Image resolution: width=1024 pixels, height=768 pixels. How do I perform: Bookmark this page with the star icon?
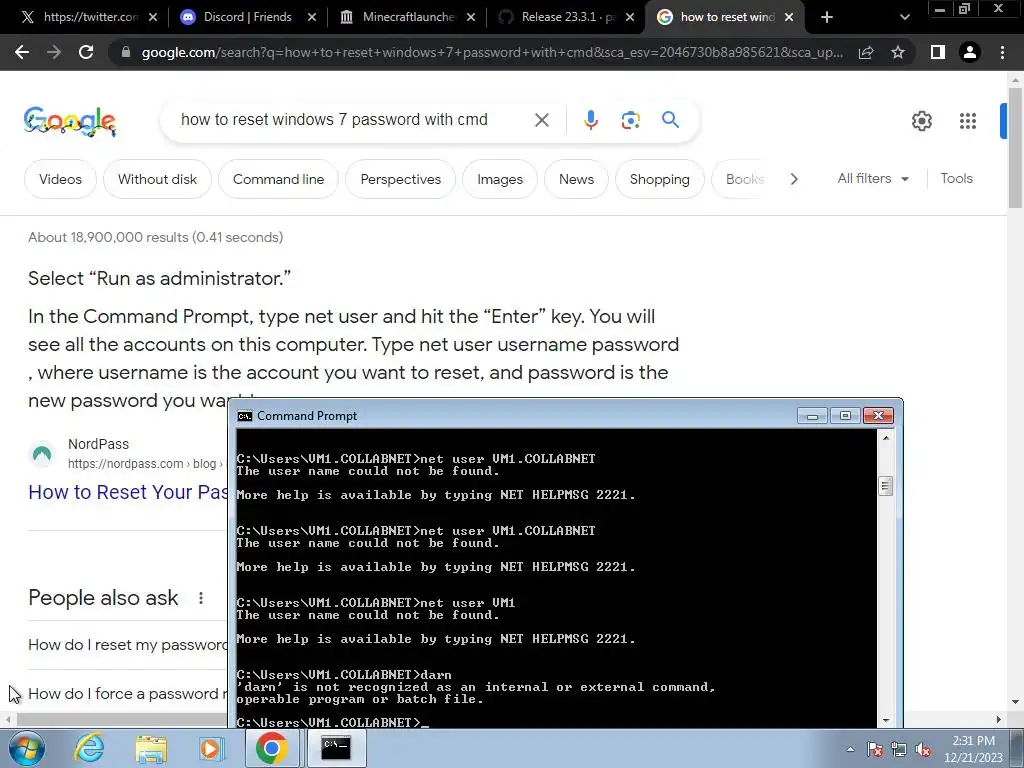(898, 52)
